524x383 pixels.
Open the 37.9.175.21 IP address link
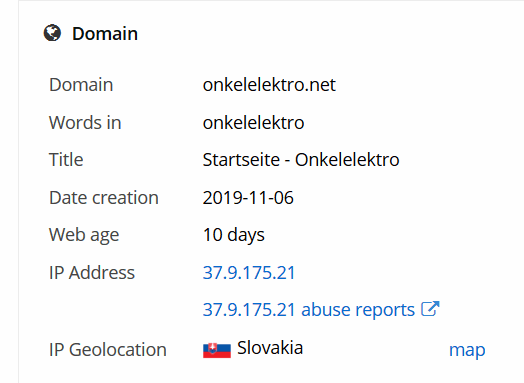click(249, 272)
